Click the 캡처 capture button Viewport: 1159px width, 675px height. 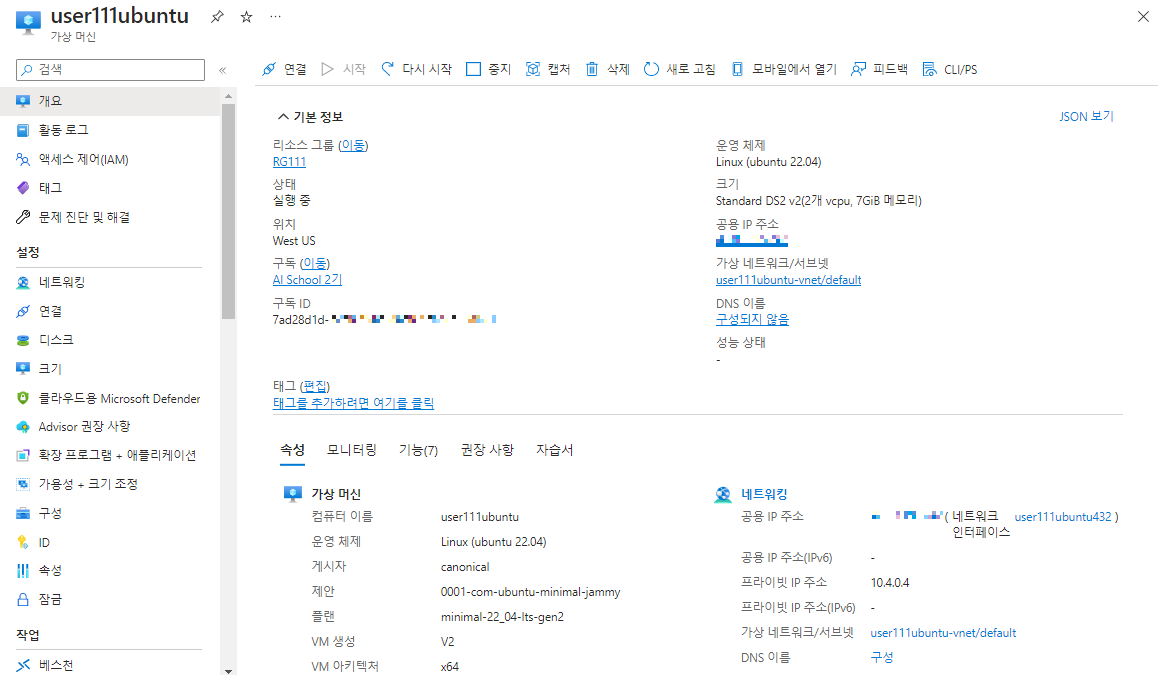point(548,69)
